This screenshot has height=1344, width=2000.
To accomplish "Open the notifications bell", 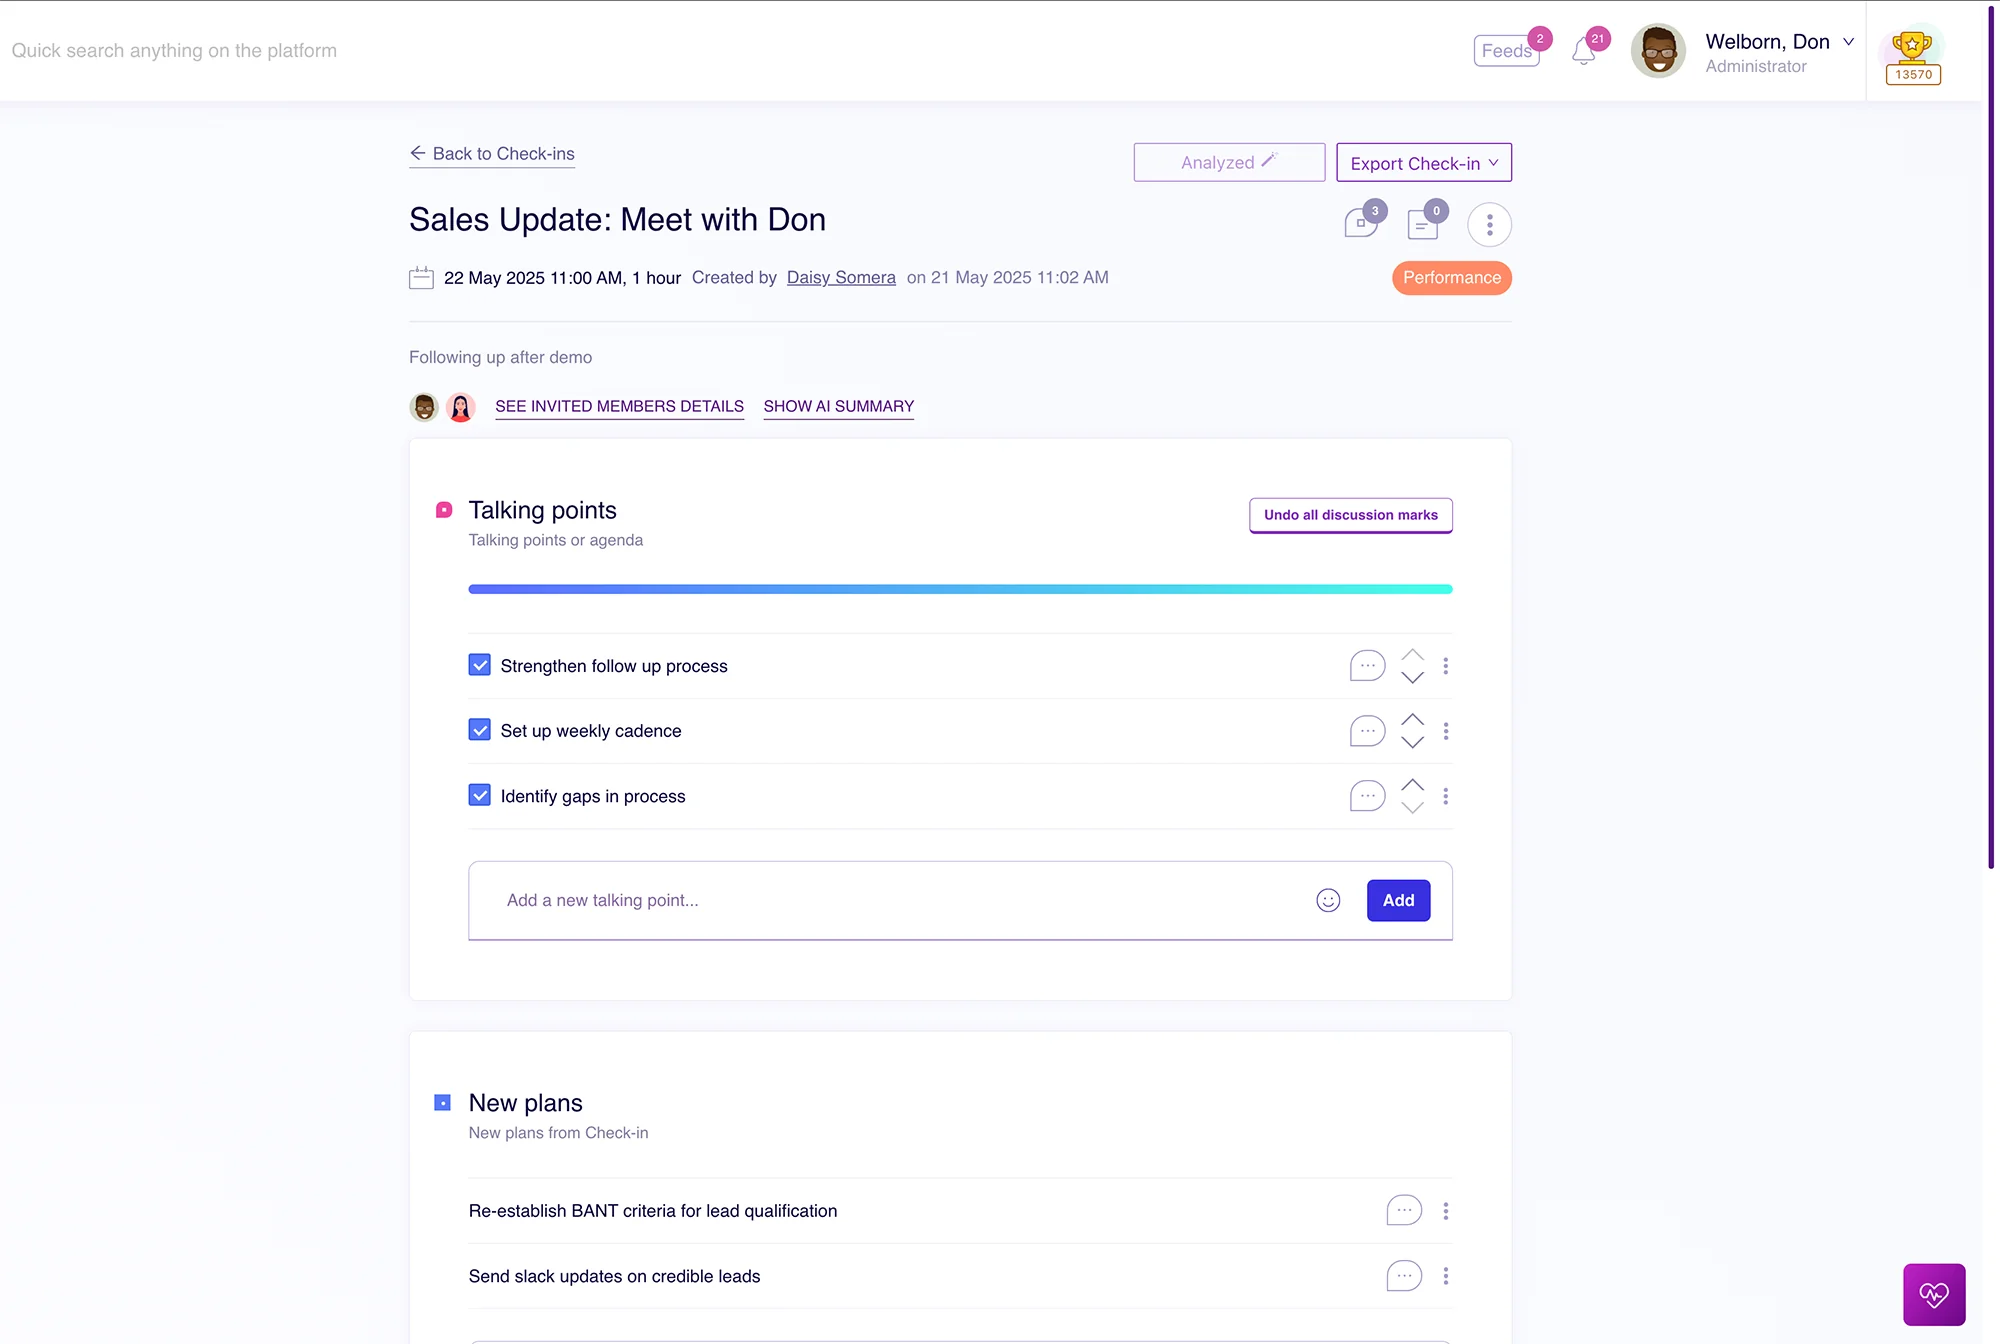I will [x=1584, y=51].
